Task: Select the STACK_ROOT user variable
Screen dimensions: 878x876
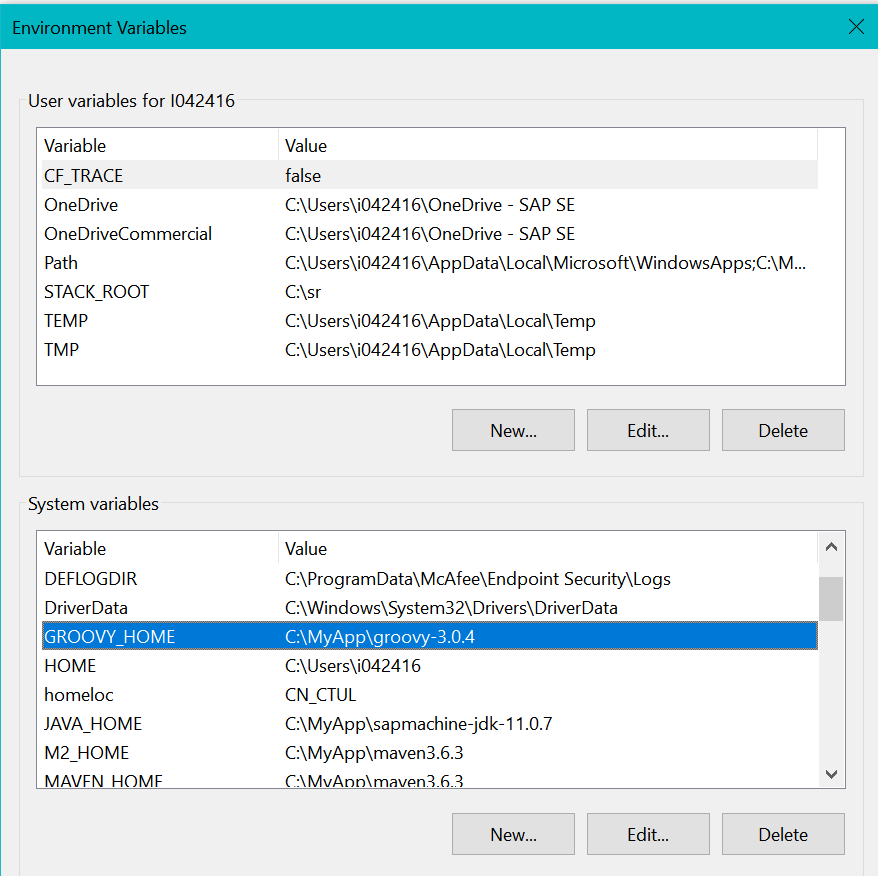Action: coord(96,292)
